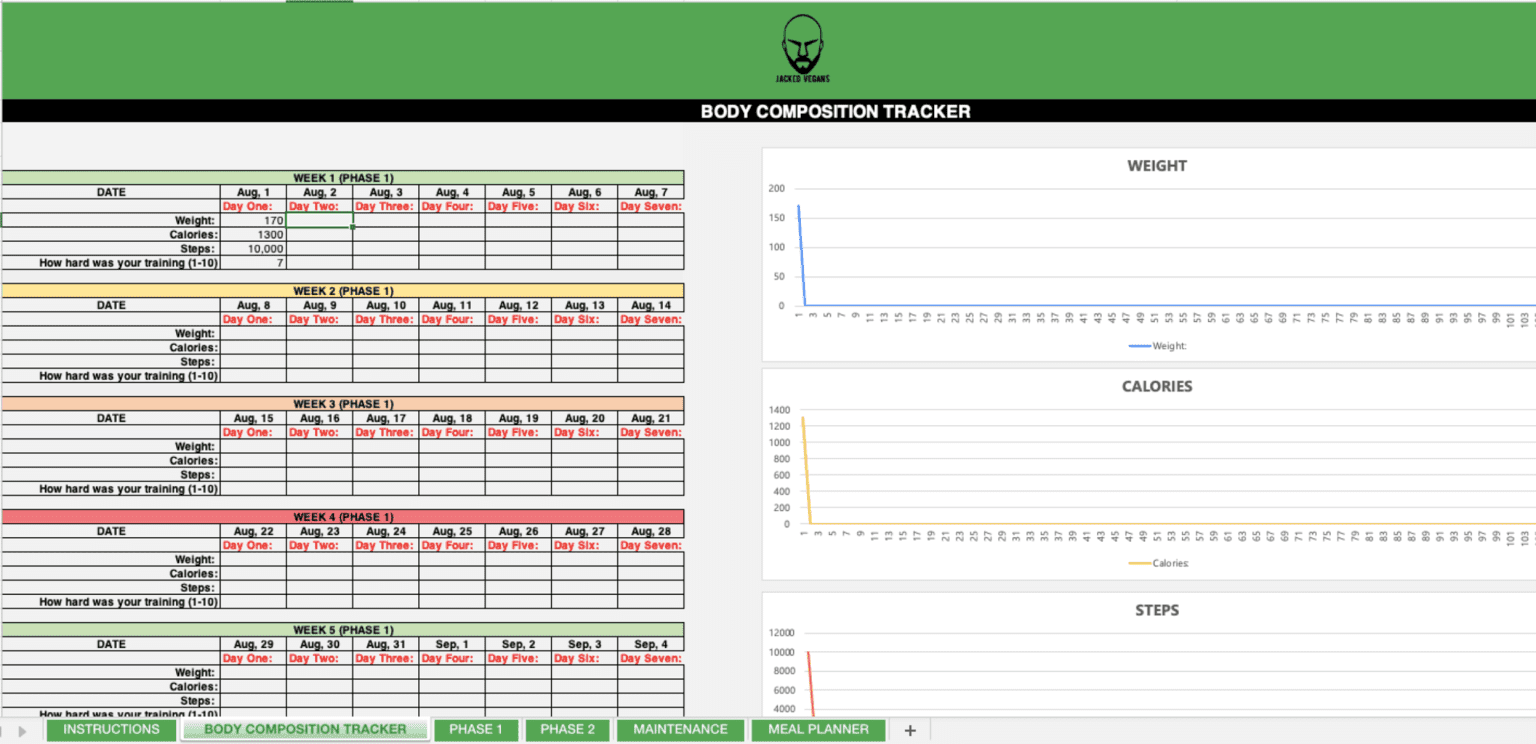Open the INSTRUCTIONS sheet tab
The height and width of the screenshot is (744, 1536).
110,729
